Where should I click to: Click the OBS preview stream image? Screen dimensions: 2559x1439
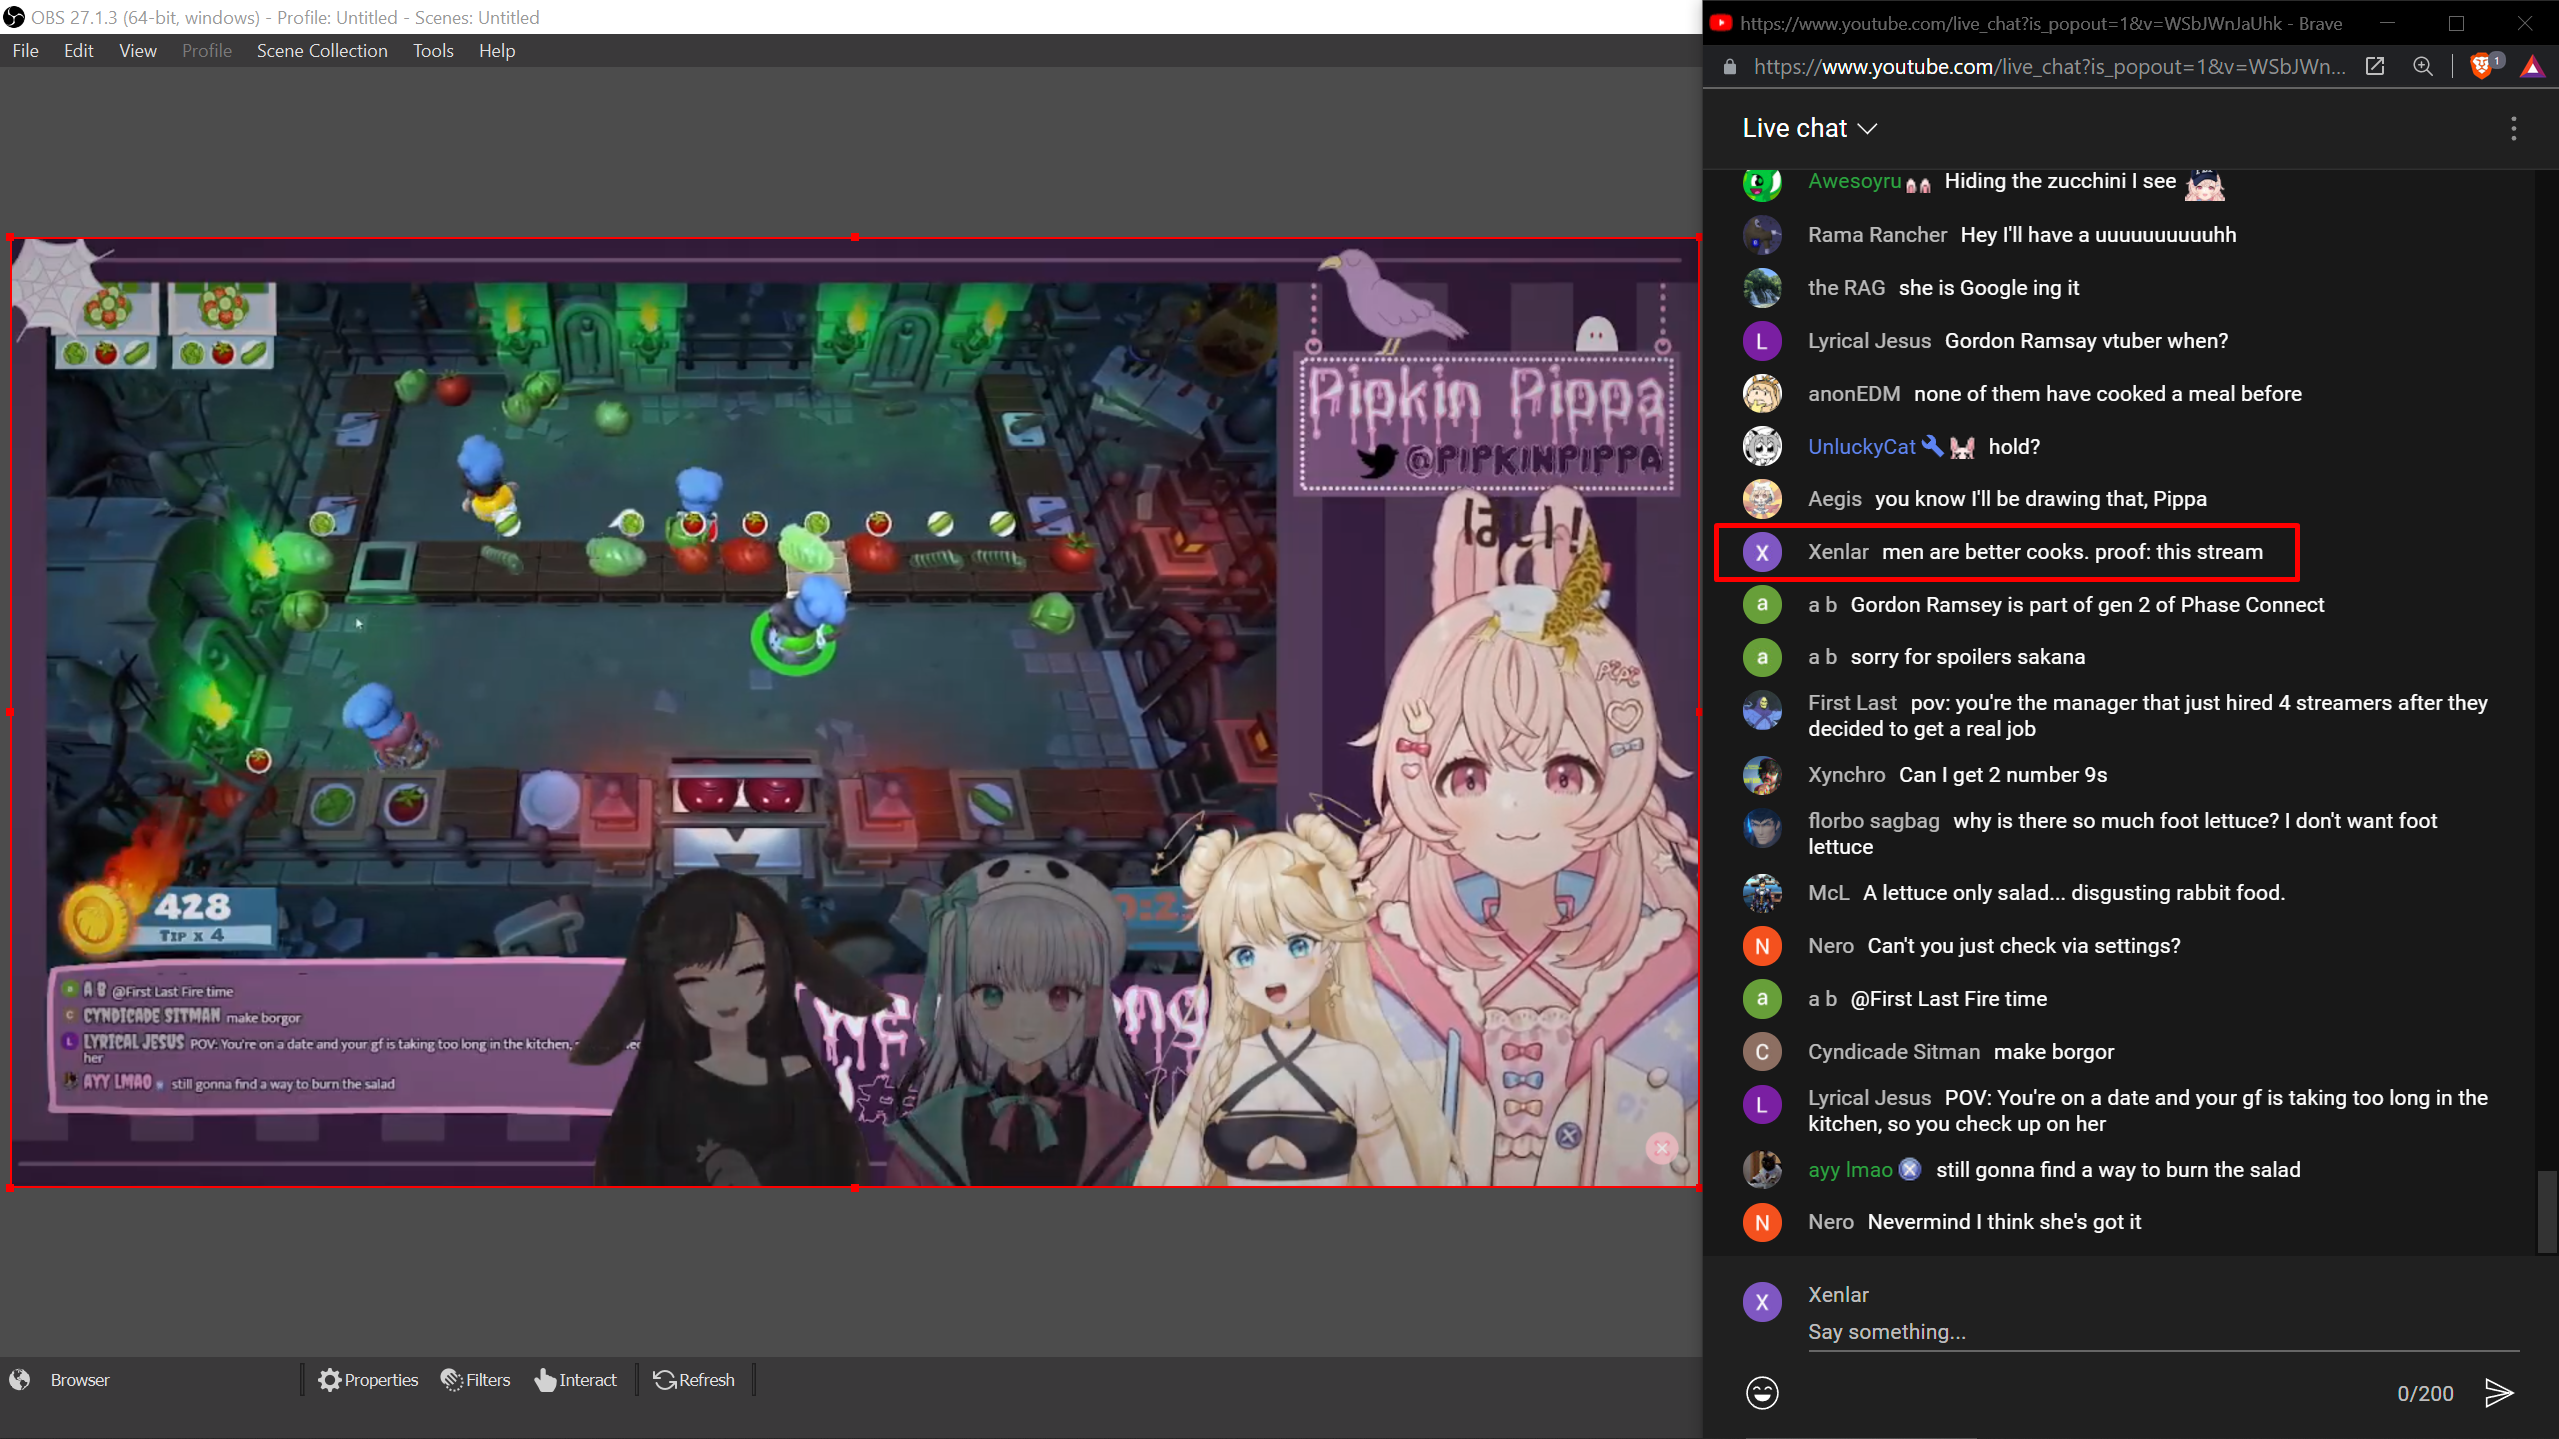[854, 712]
